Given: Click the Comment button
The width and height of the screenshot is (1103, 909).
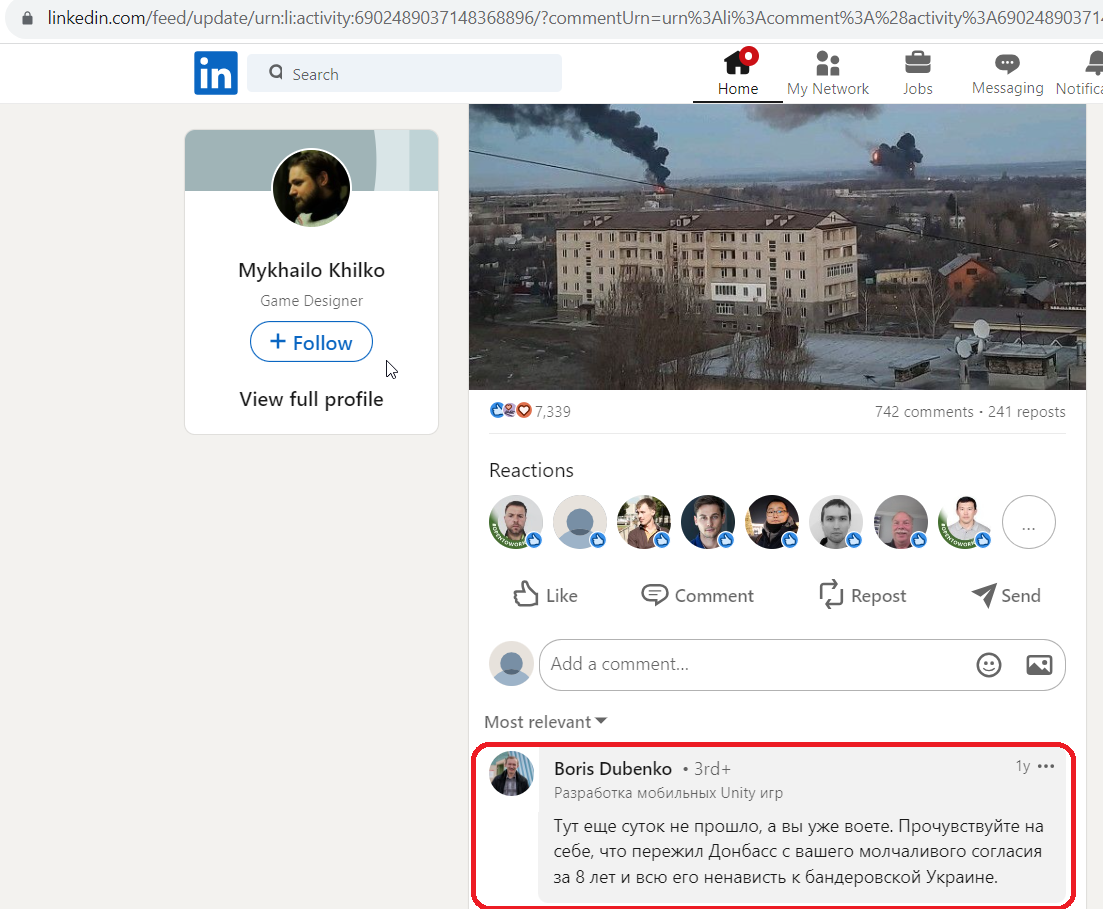Looking at the screenshot, I should coord(697,595).
